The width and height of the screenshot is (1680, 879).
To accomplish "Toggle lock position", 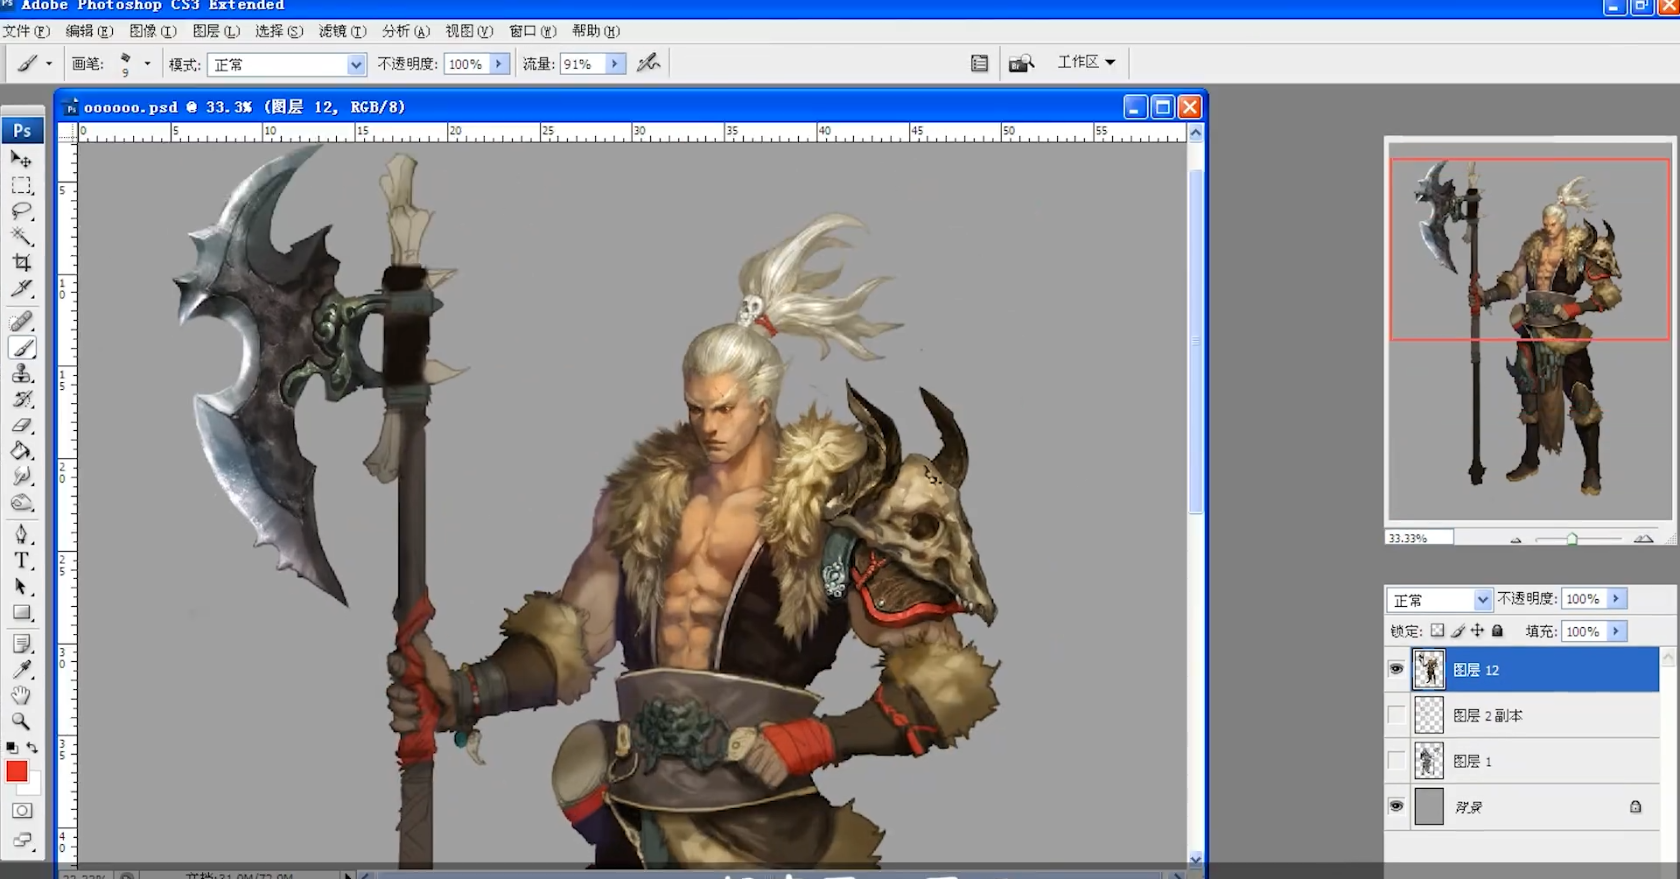I will 1477,631.
